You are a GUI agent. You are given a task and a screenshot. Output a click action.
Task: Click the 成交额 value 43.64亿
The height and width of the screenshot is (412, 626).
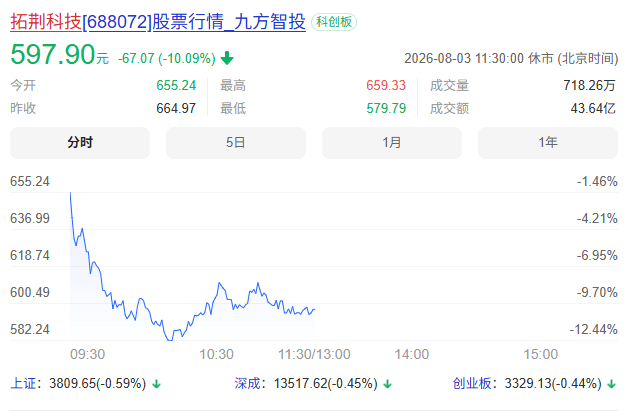[593, 108]
